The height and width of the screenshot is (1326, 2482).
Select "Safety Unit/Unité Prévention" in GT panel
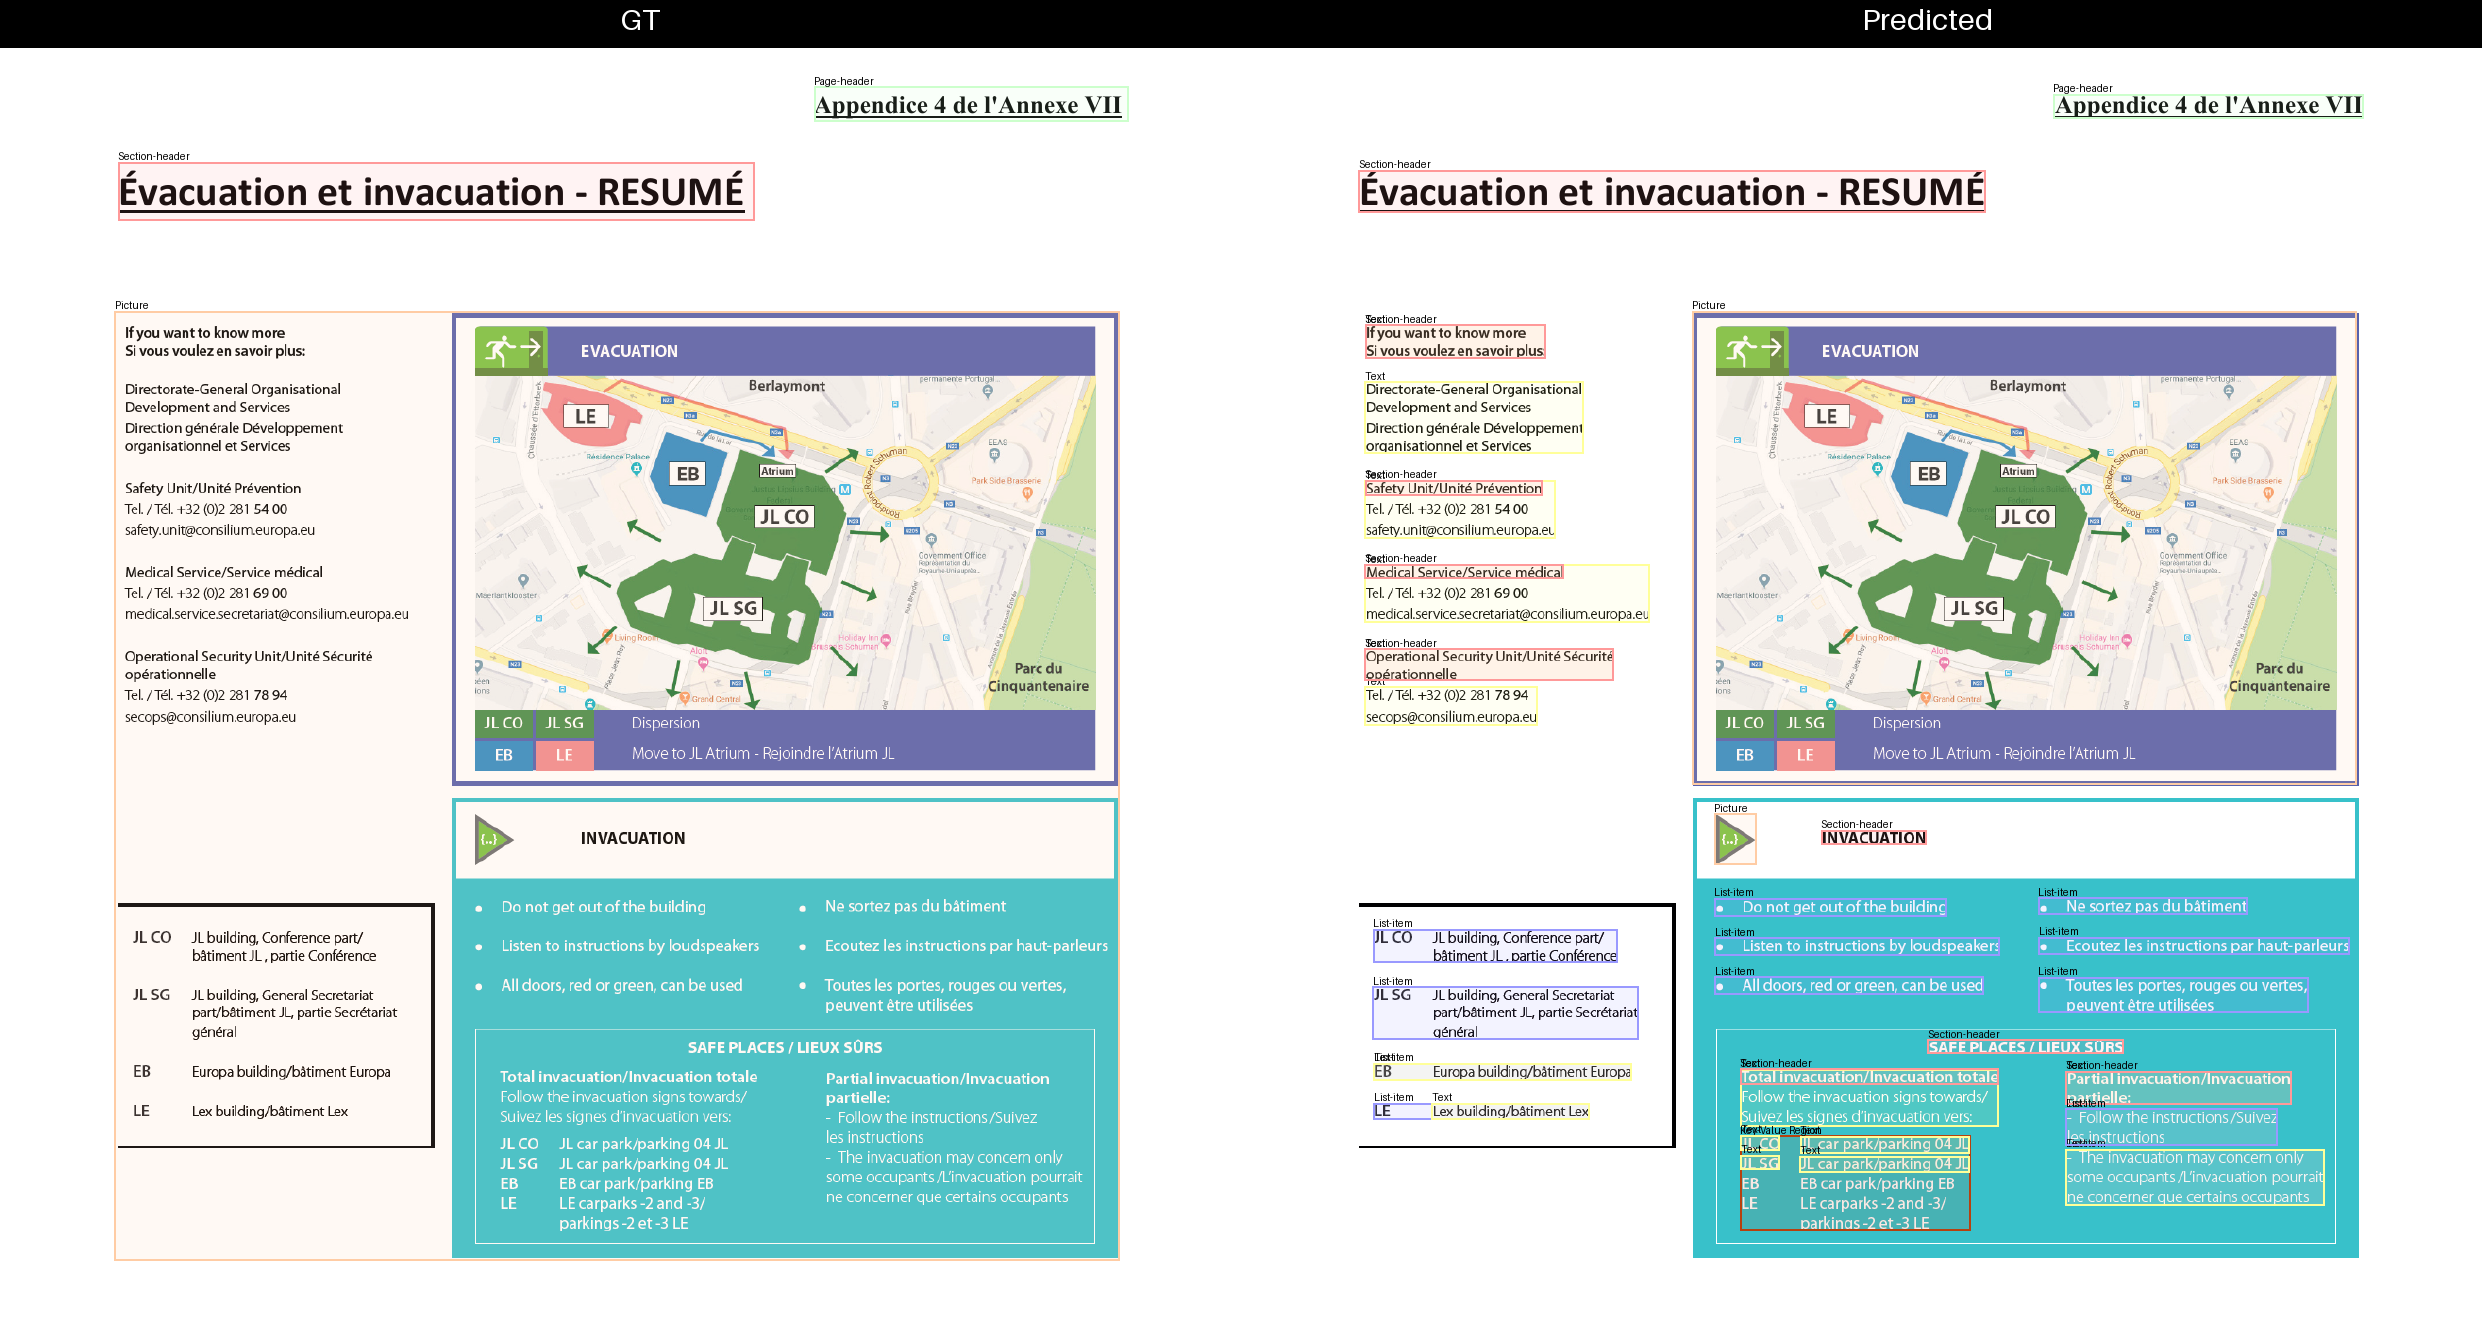pos(213,488)
